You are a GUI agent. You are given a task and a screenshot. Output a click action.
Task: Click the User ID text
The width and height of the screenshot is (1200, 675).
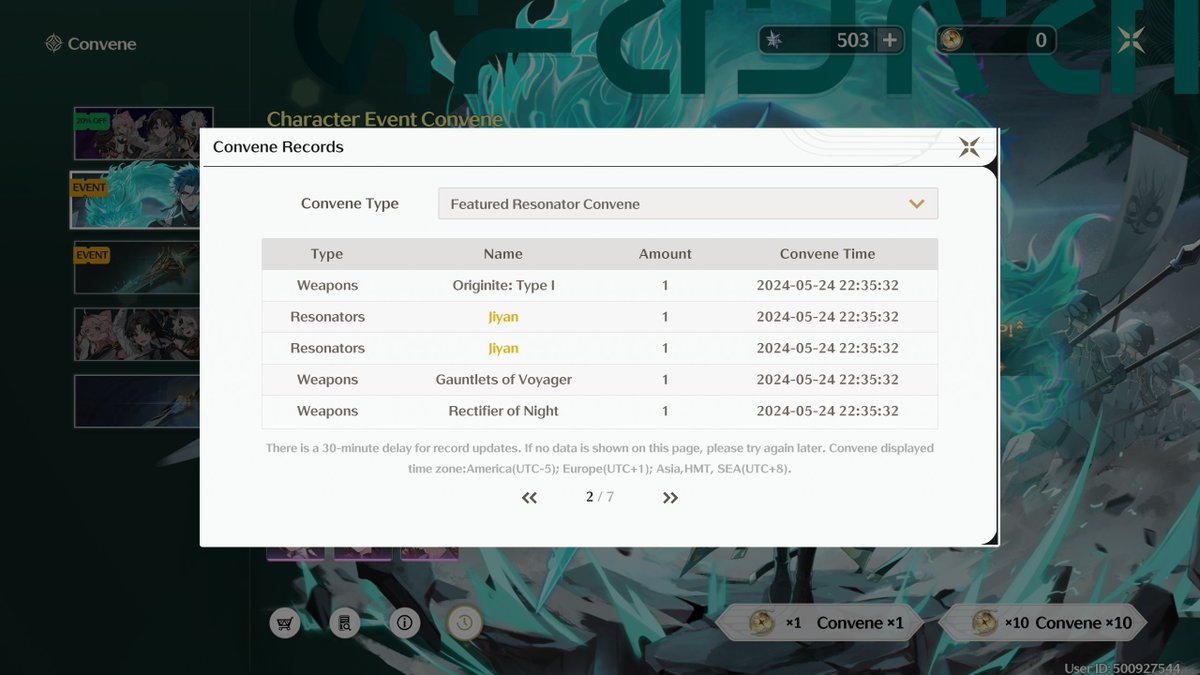1122,667
